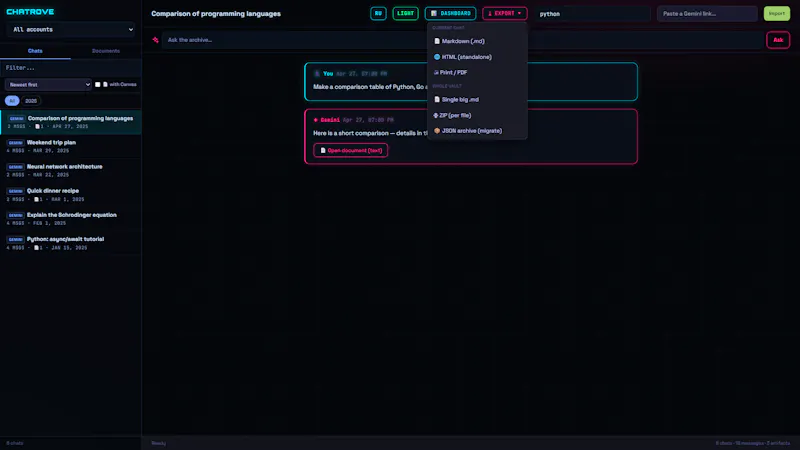Click the GEMINI badge on Neural network architecture
The width and height of the screenshot is (800, 450).
tap(15, 167)
